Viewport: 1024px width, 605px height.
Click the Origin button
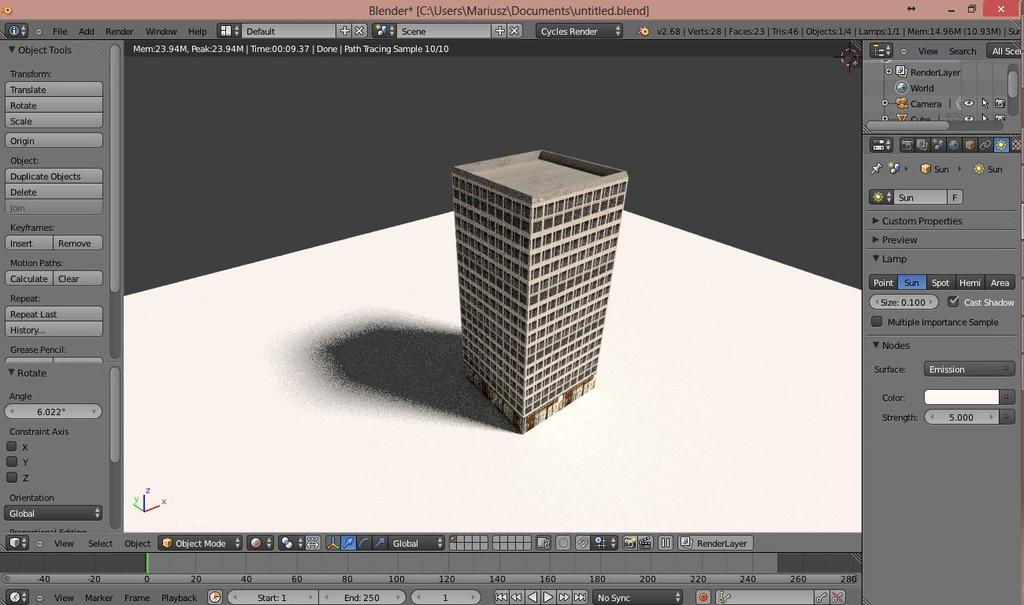click(x=54, y=140)
